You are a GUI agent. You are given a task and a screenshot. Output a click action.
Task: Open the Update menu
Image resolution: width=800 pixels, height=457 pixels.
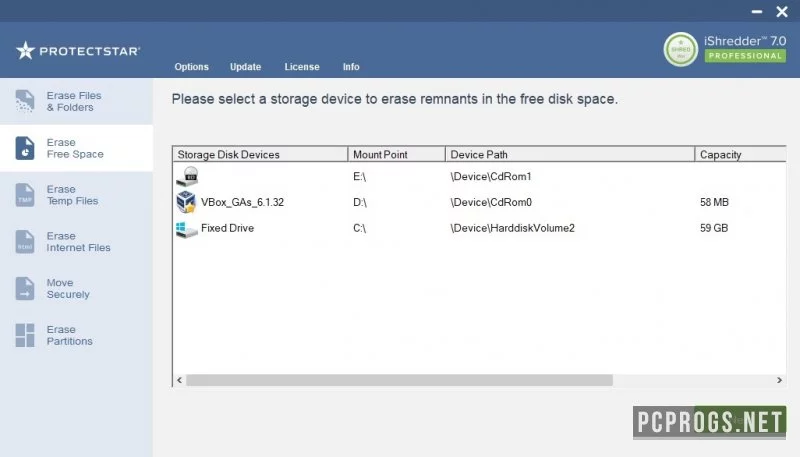(245, 67)
